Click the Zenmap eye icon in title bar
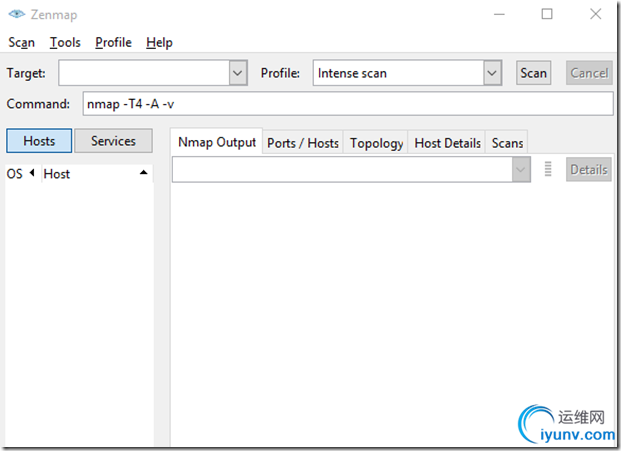Image resolution: width=621 pixels, height=451 pixels. point(16,14)
